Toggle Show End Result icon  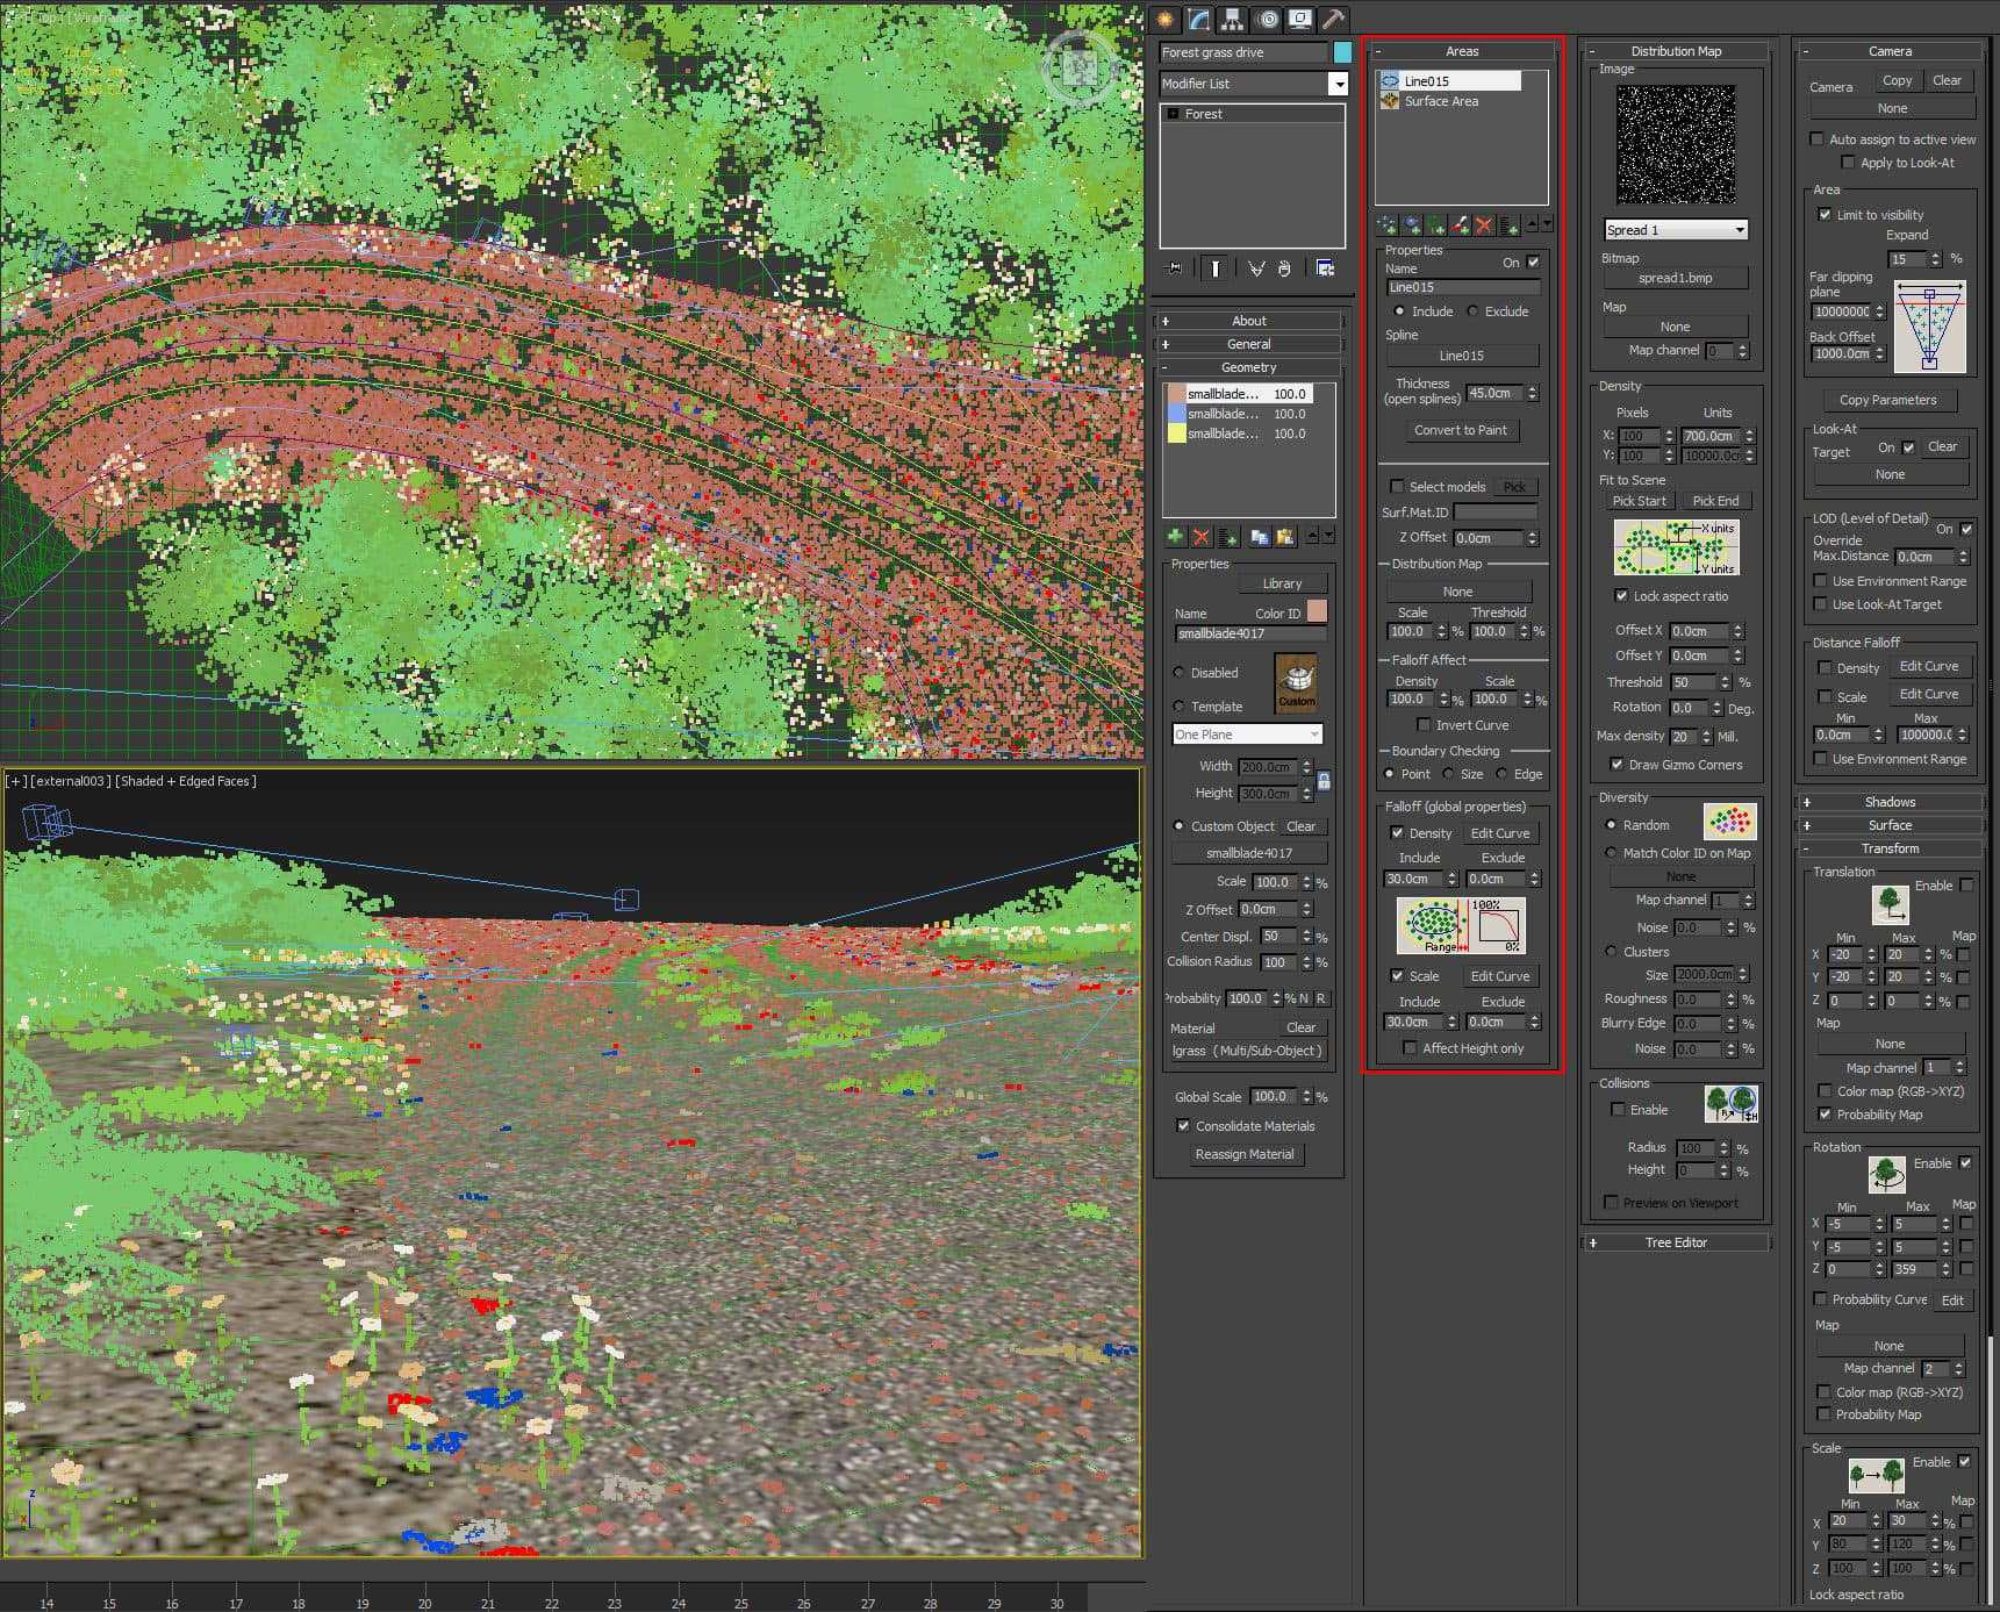[x=1215, y=268]
